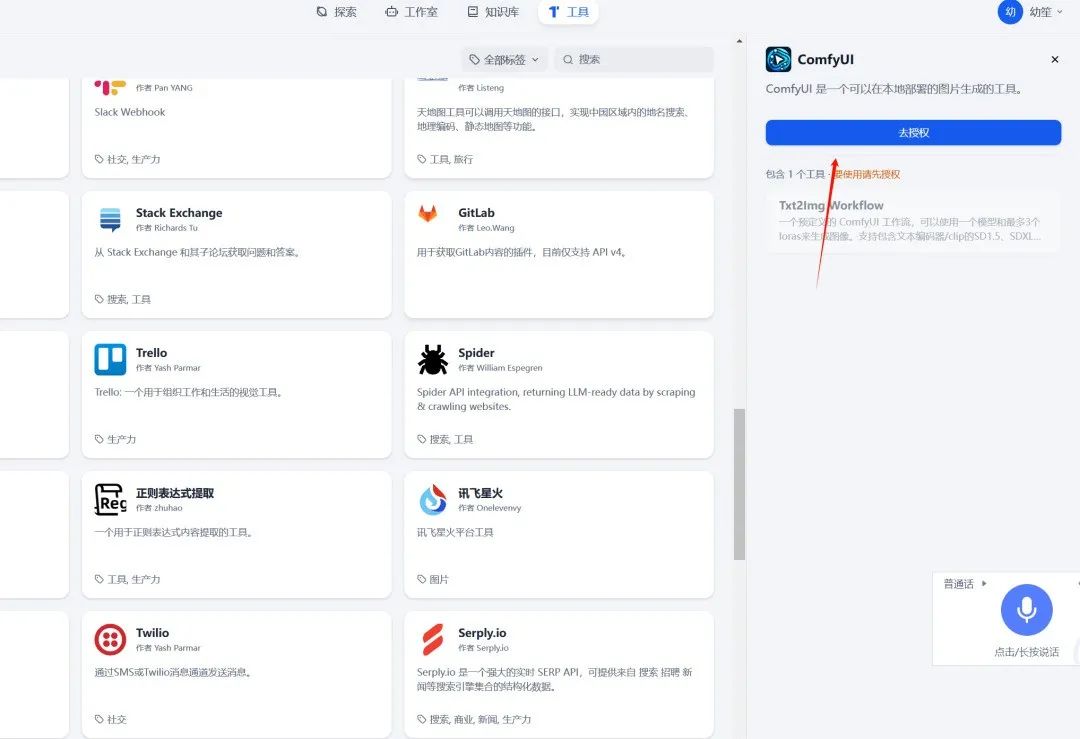Click the tag icon in 全部标签 filter
The height and width of the screenshot is (739, 1080).
[474, 60]
